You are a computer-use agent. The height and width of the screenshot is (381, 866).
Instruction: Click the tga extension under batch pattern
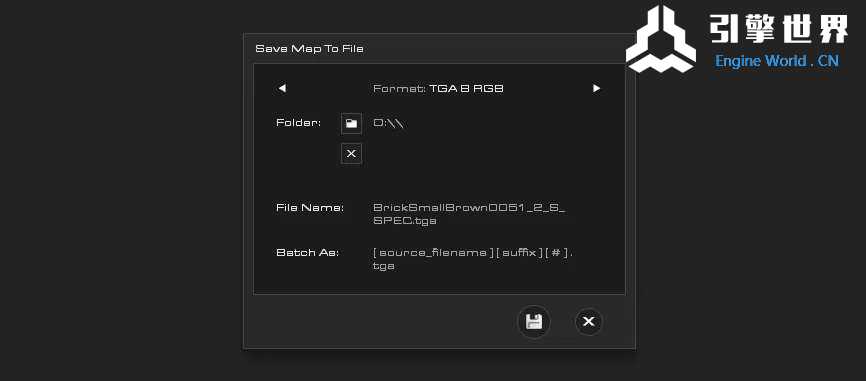[x=384, y=266]
